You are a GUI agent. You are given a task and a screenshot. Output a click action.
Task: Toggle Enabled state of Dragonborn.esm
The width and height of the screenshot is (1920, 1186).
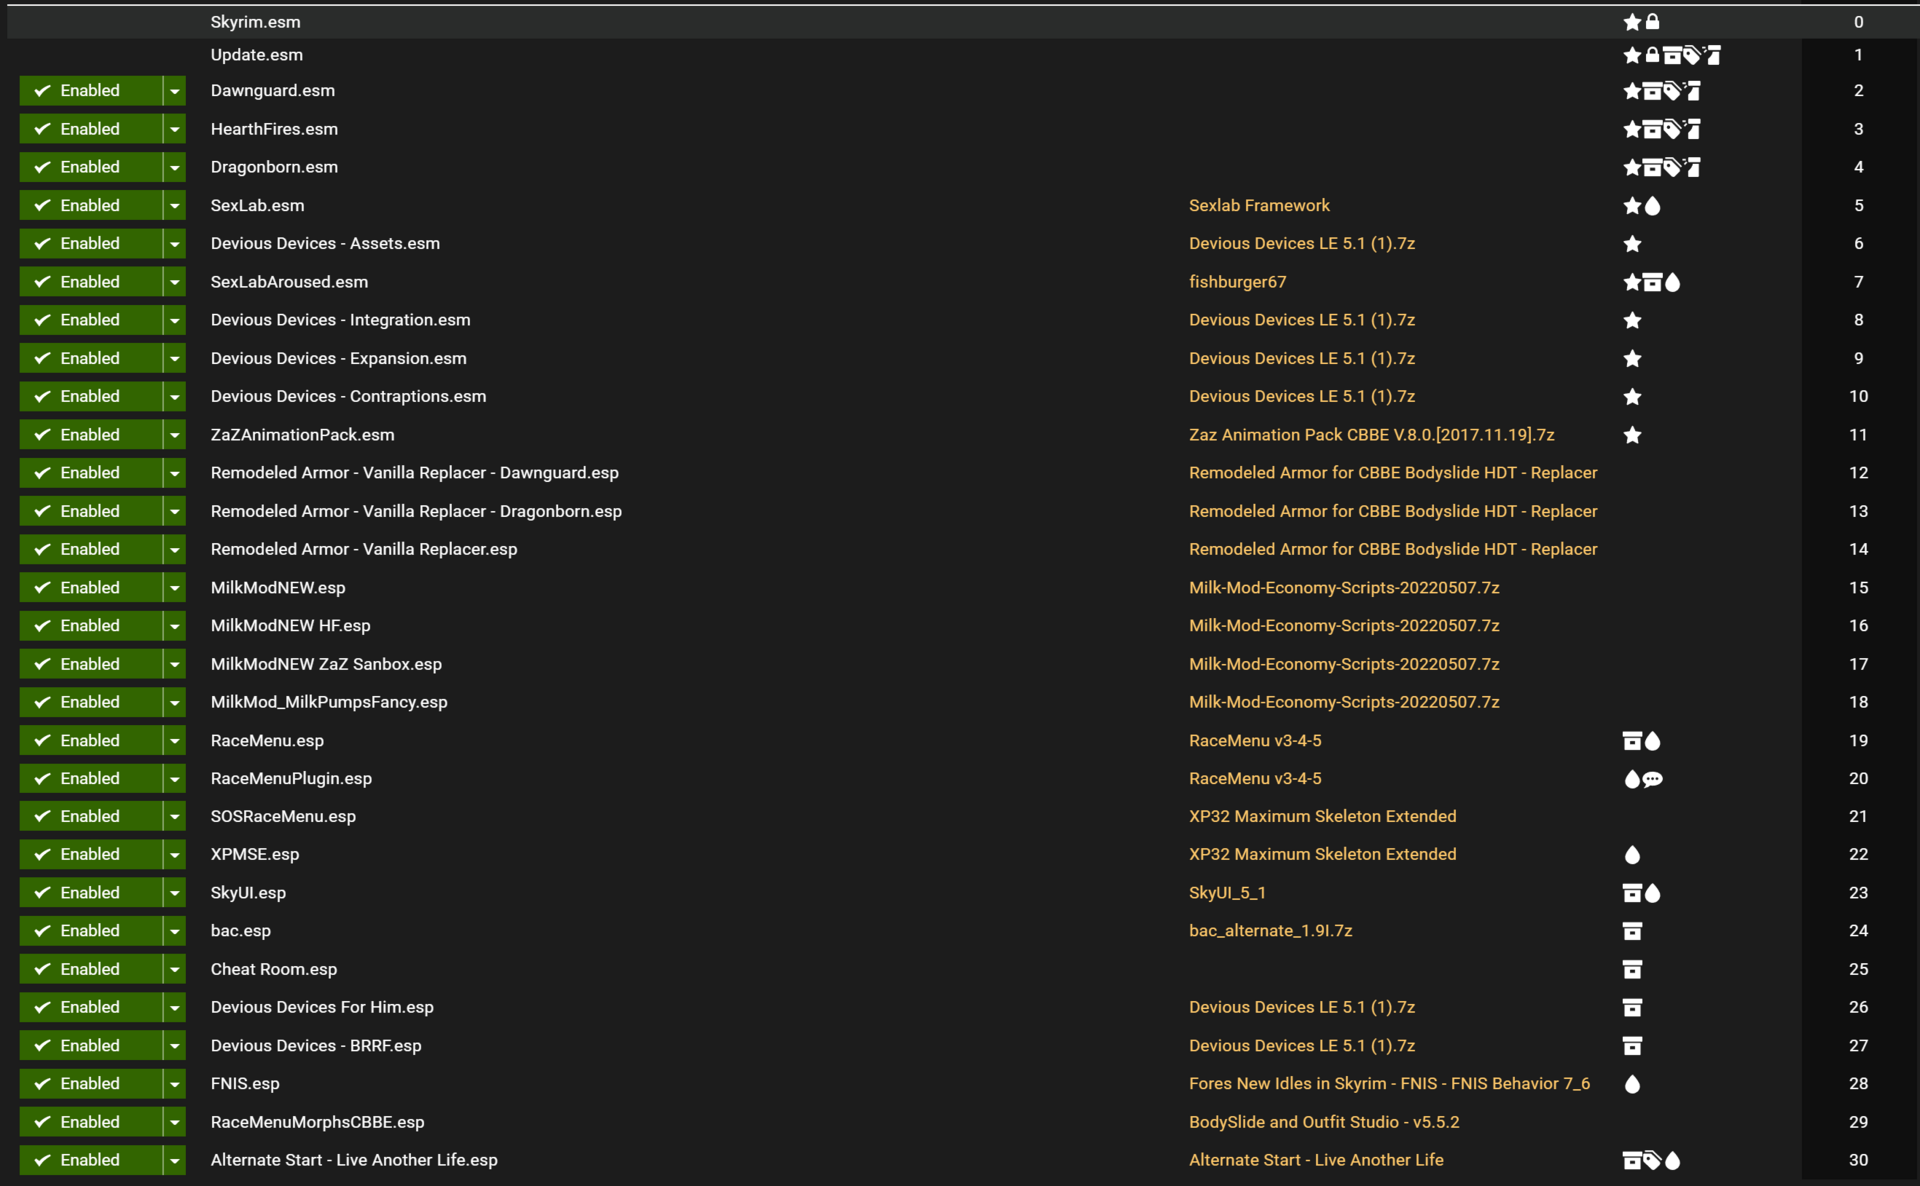pyautogui.click(x=91, y=167)
